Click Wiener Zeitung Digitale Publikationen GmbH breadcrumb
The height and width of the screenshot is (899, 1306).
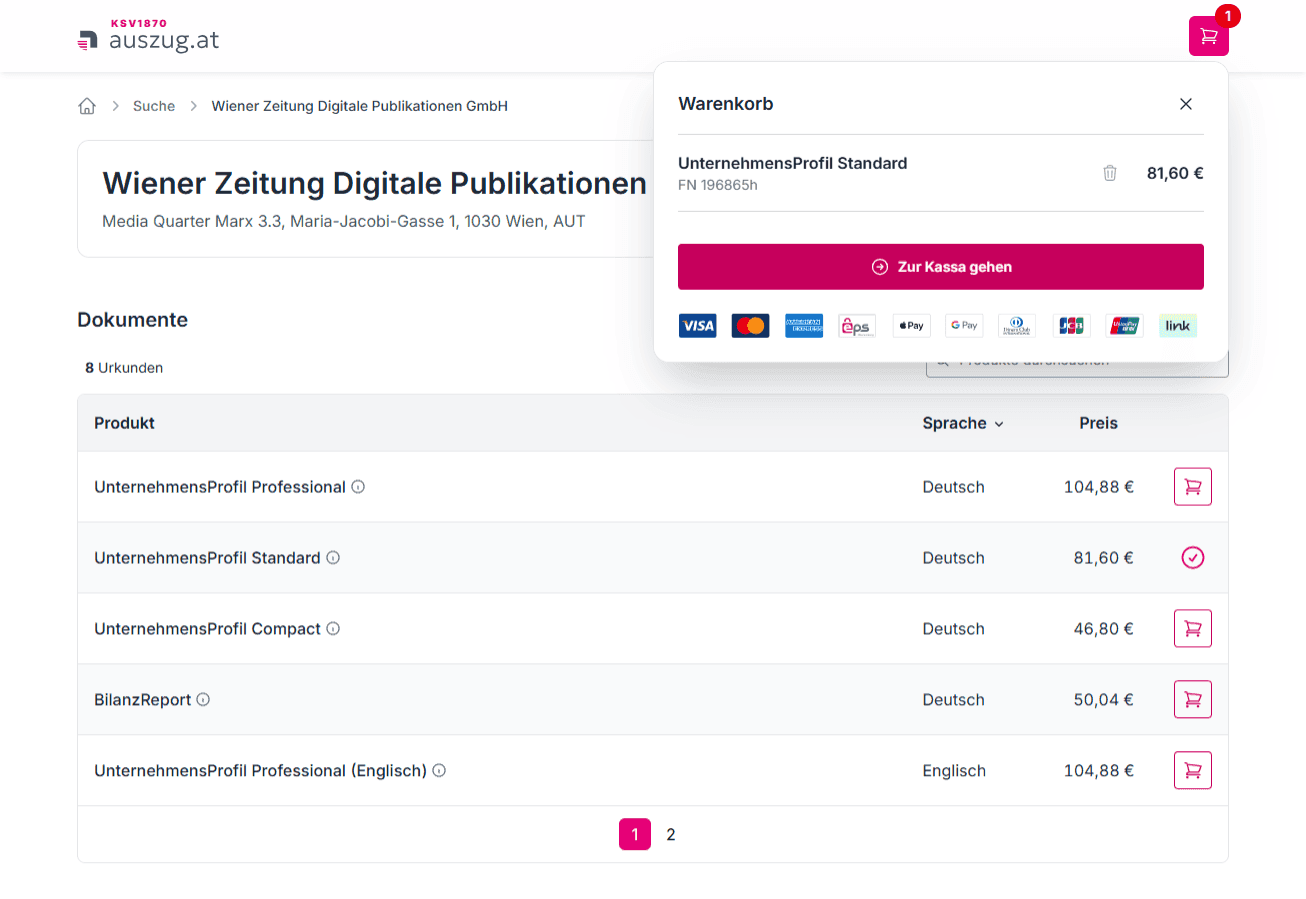pos(360,106)
